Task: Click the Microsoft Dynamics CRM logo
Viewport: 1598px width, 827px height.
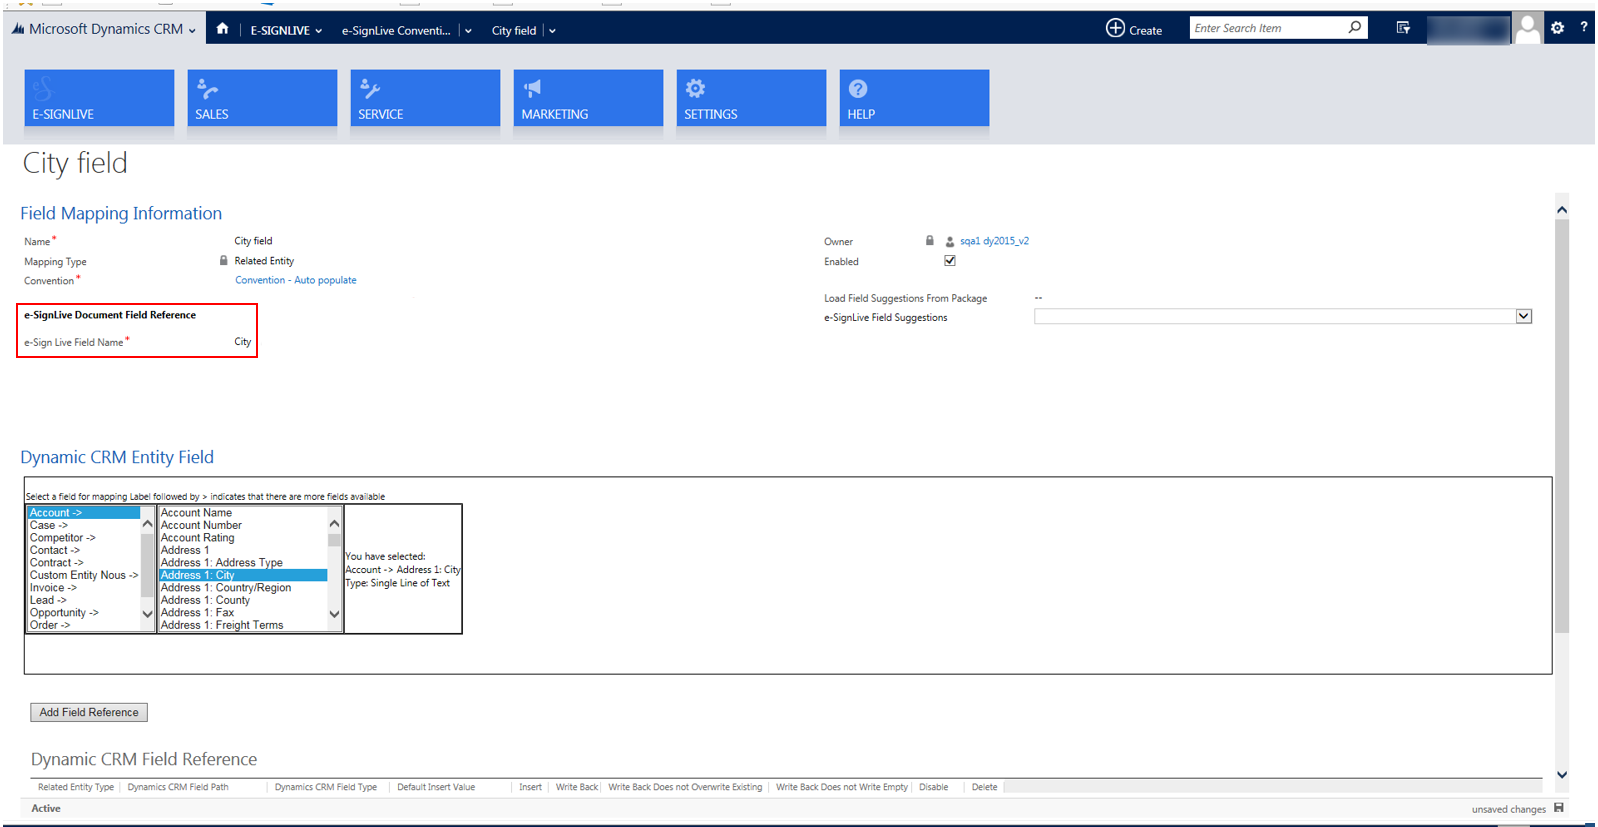Action: pos(18,29)
